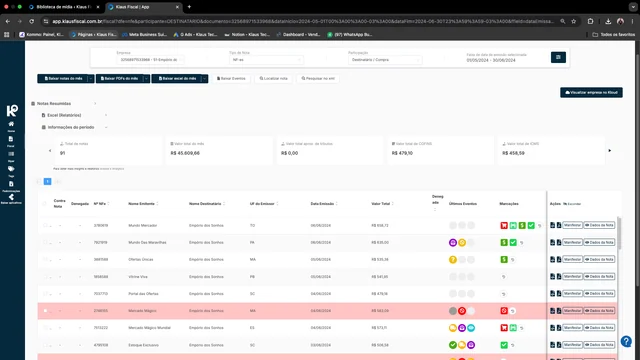
Task: Open dropdown arrow beside Baixar notas do mês
Action: tap(91, 78)
